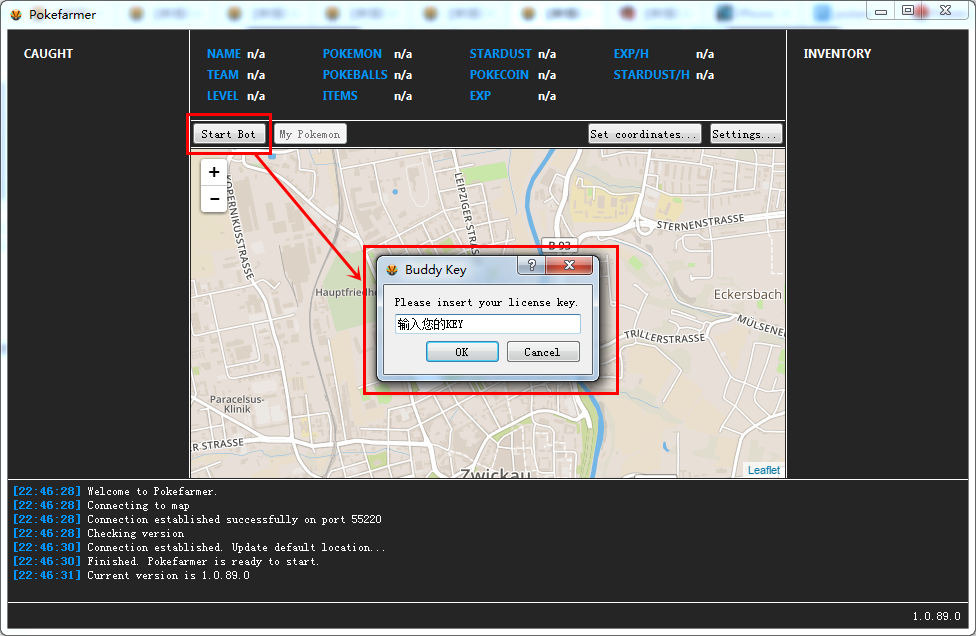
Task: Click the CAUGHT panel heading
Action: [x=48, y=54]
